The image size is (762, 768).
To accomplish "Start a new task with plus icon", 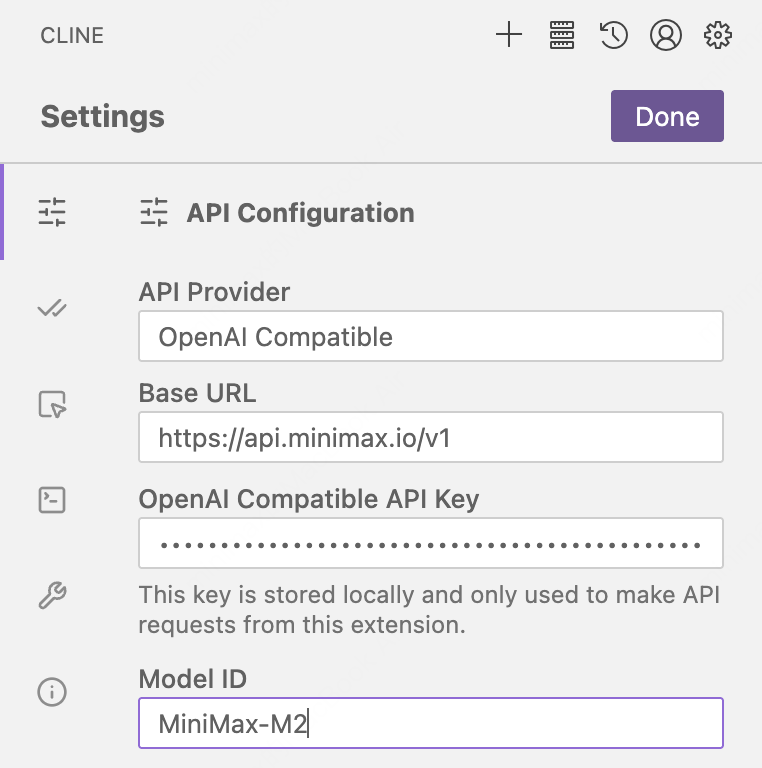I will [x=509, y=36].
